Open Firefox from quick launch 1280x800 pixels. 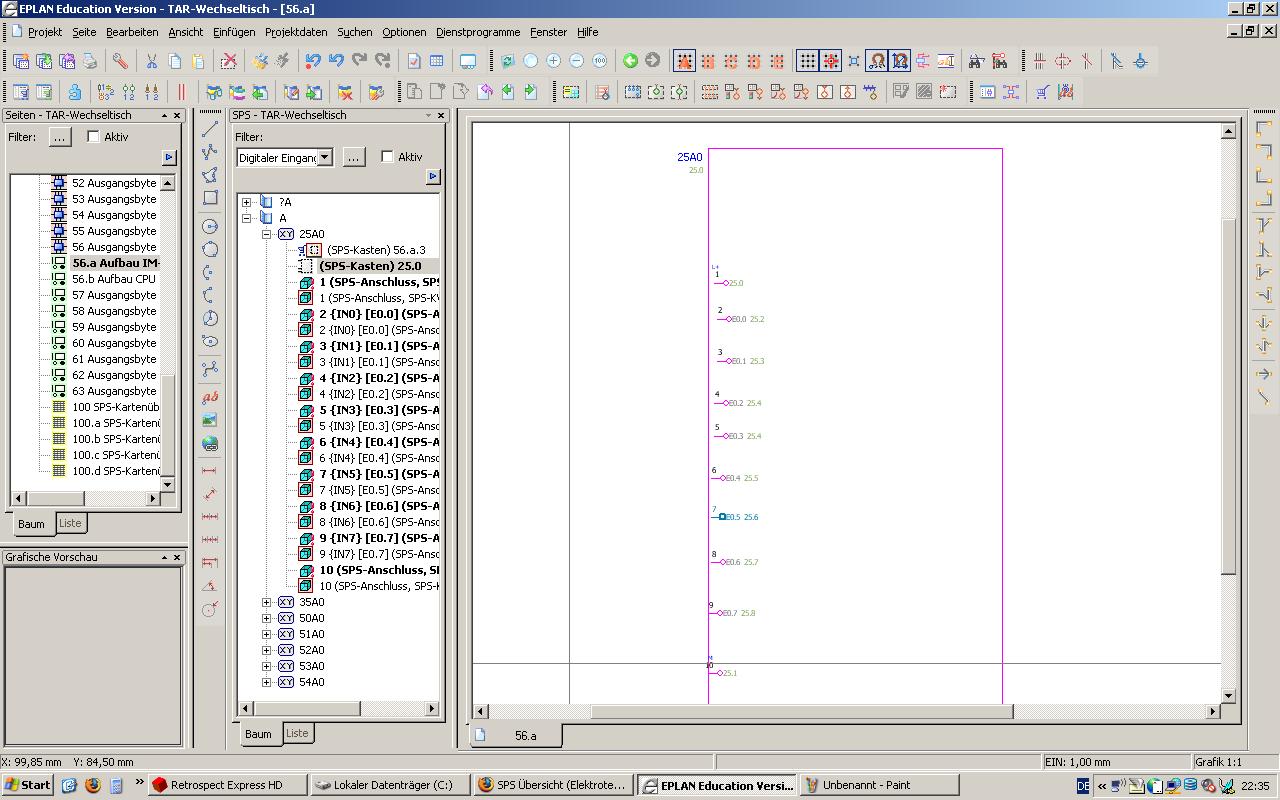(93, 785)
